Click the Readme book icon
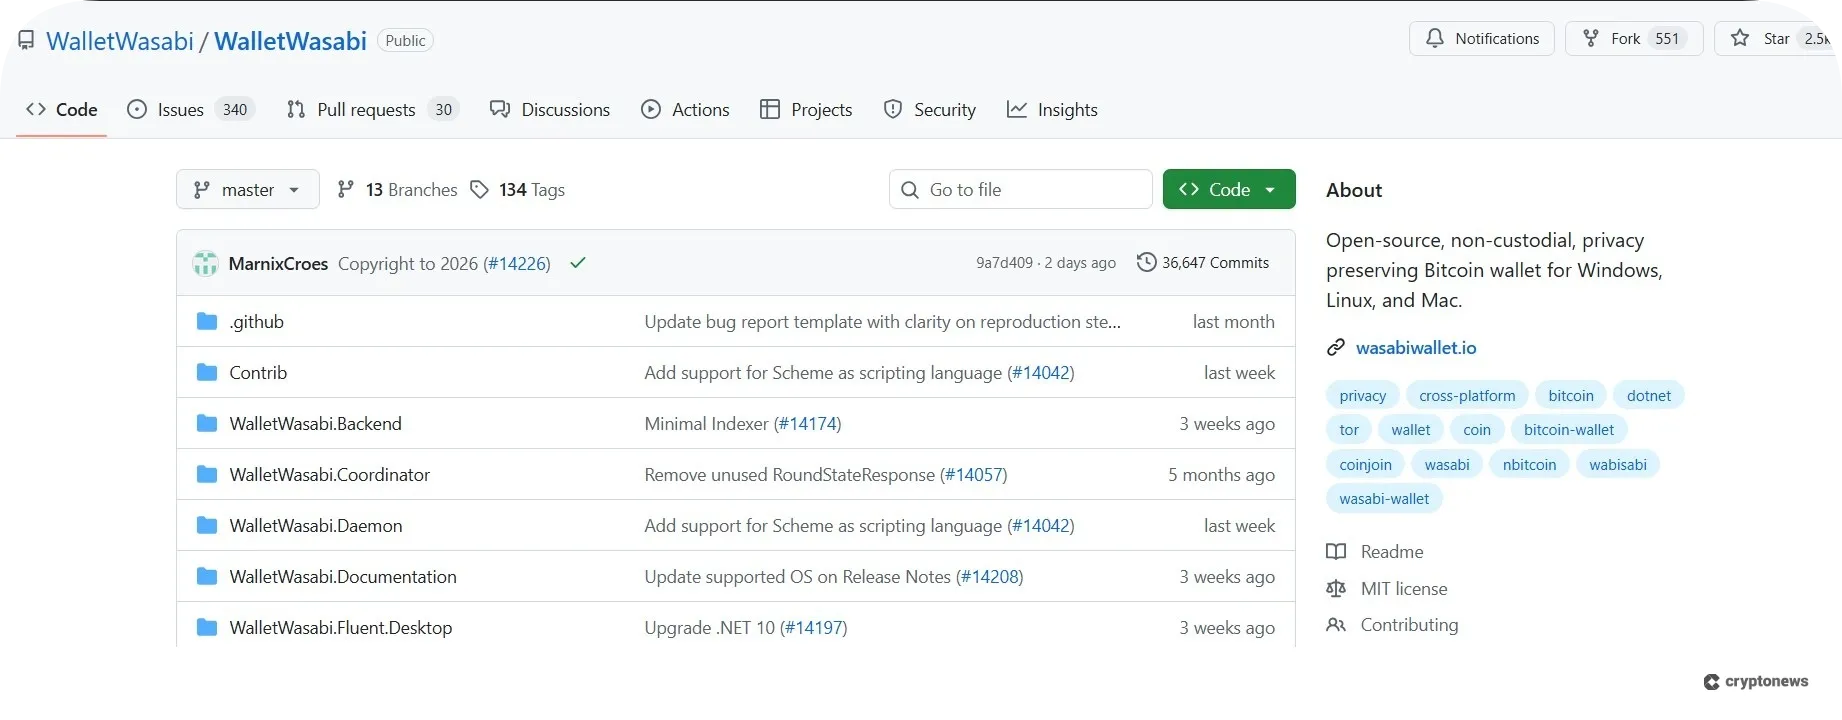The image size is (1842, 720). pyautogui.click(x=1336, y=551)
